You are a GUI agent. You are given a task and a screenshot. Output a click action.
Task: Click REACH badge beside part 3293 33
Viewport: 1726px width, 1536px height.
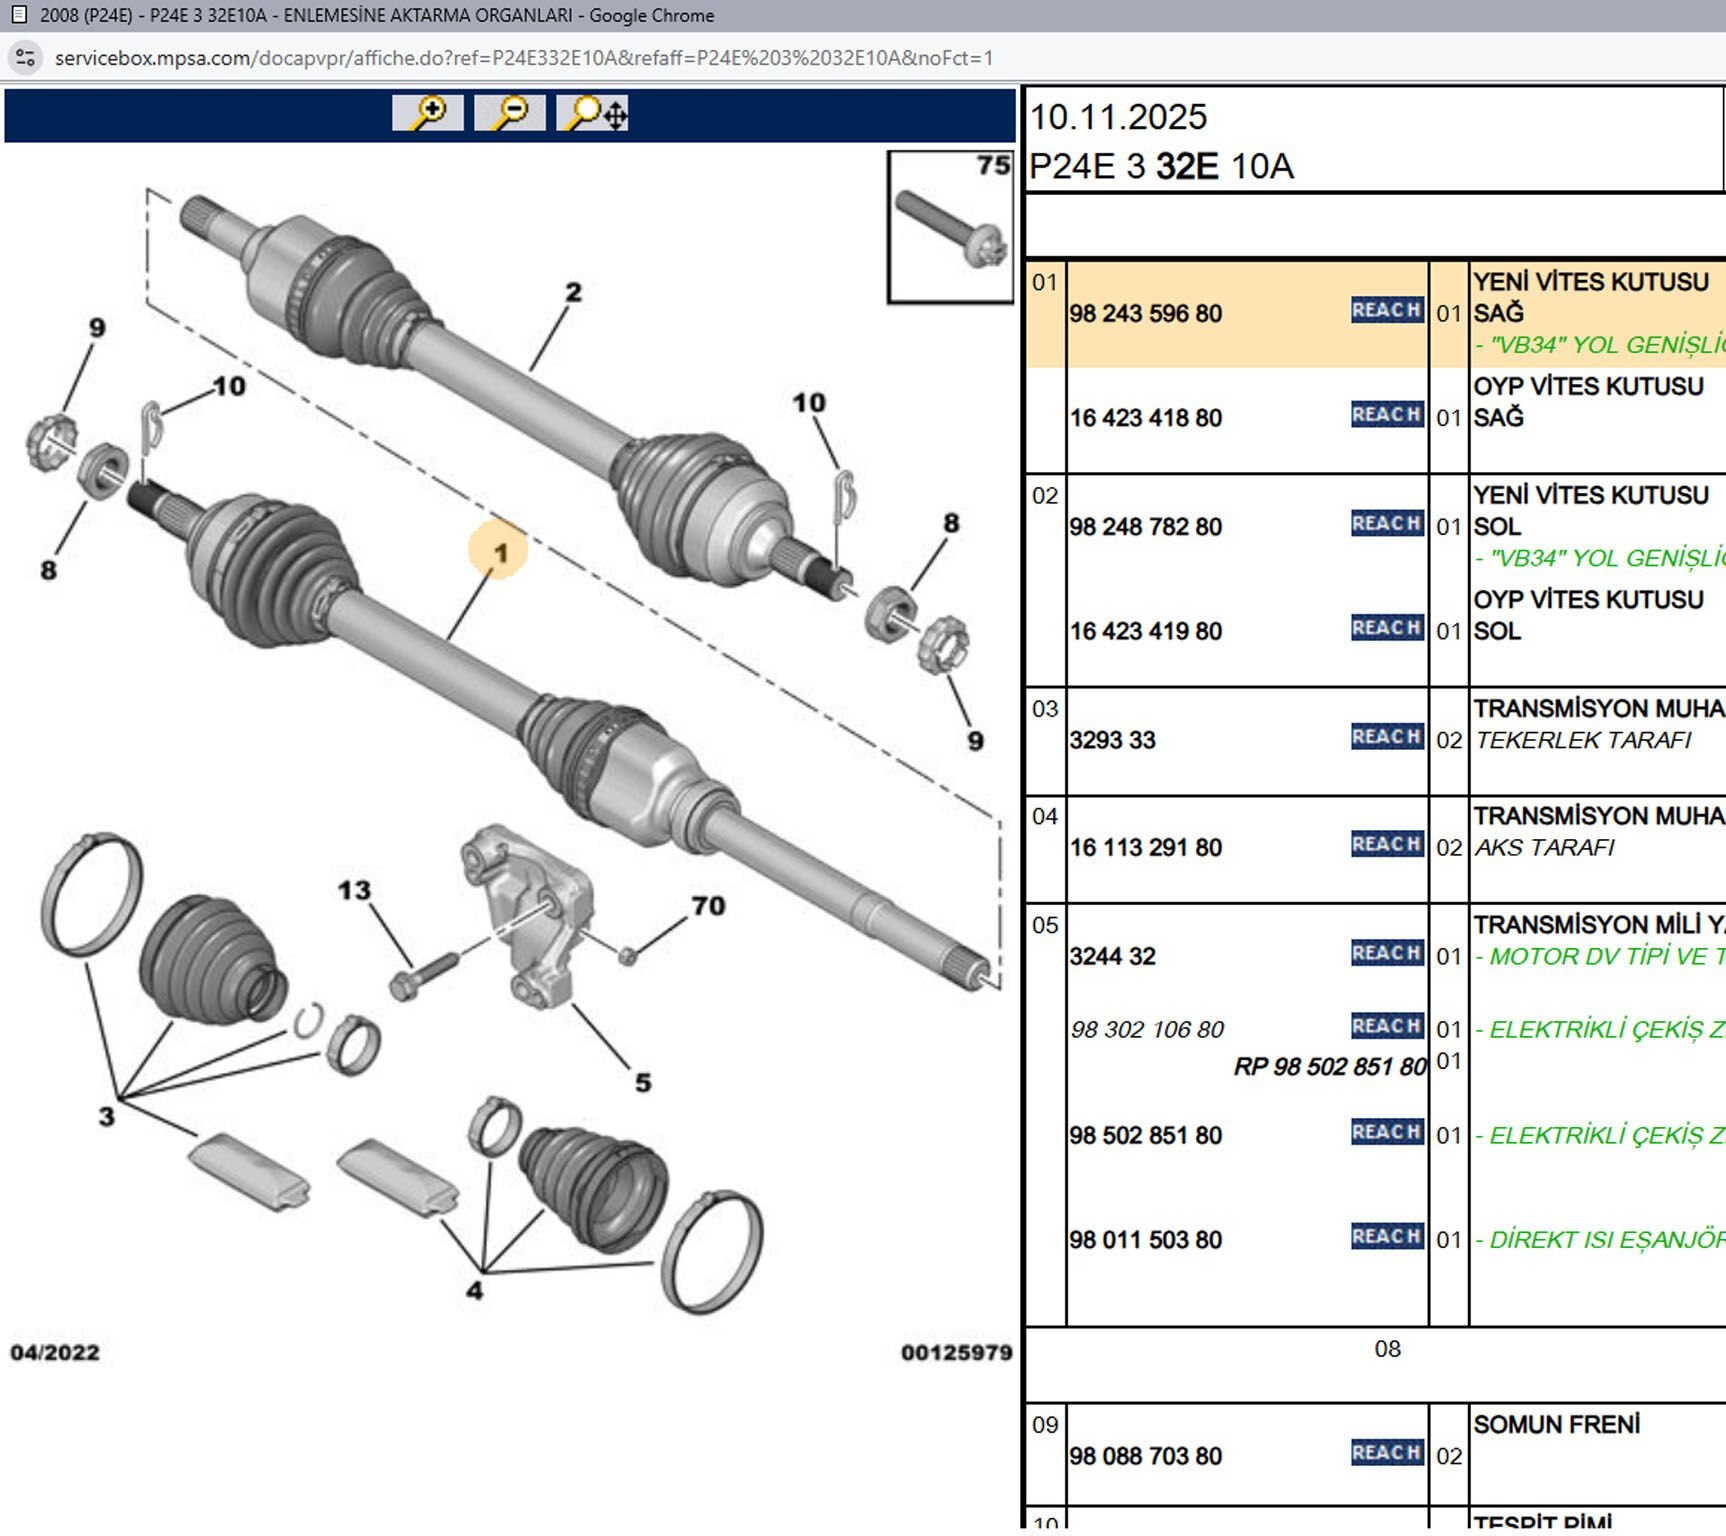tap(1386, 738)
